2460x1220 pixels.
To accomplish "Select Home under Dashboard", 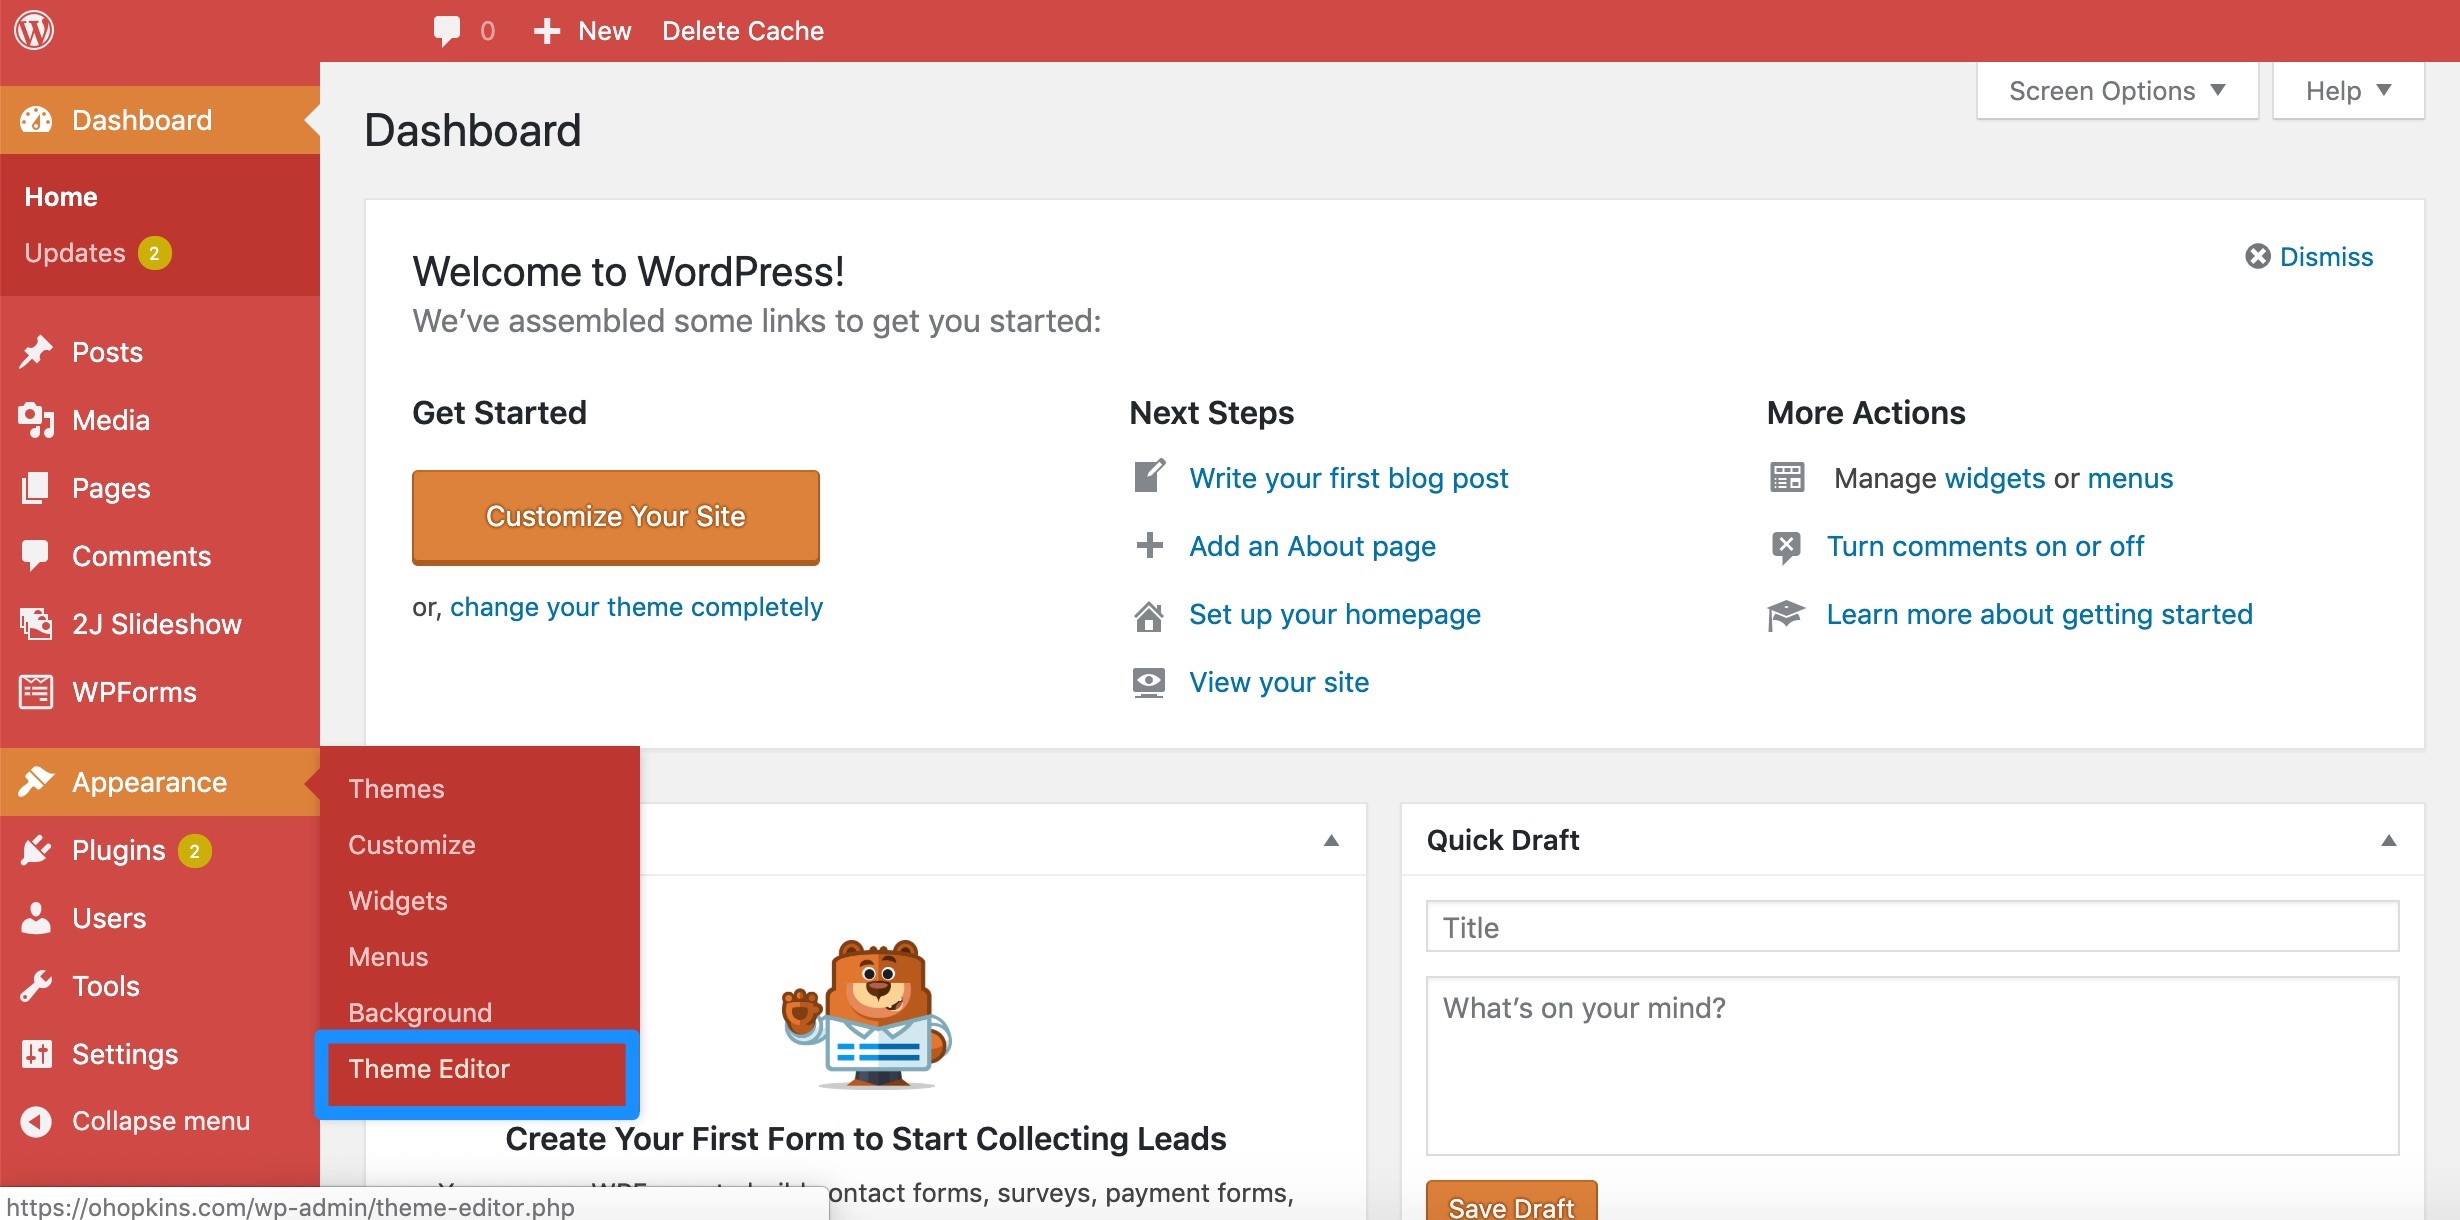I will pyautogui.click(x=61, y=197).
